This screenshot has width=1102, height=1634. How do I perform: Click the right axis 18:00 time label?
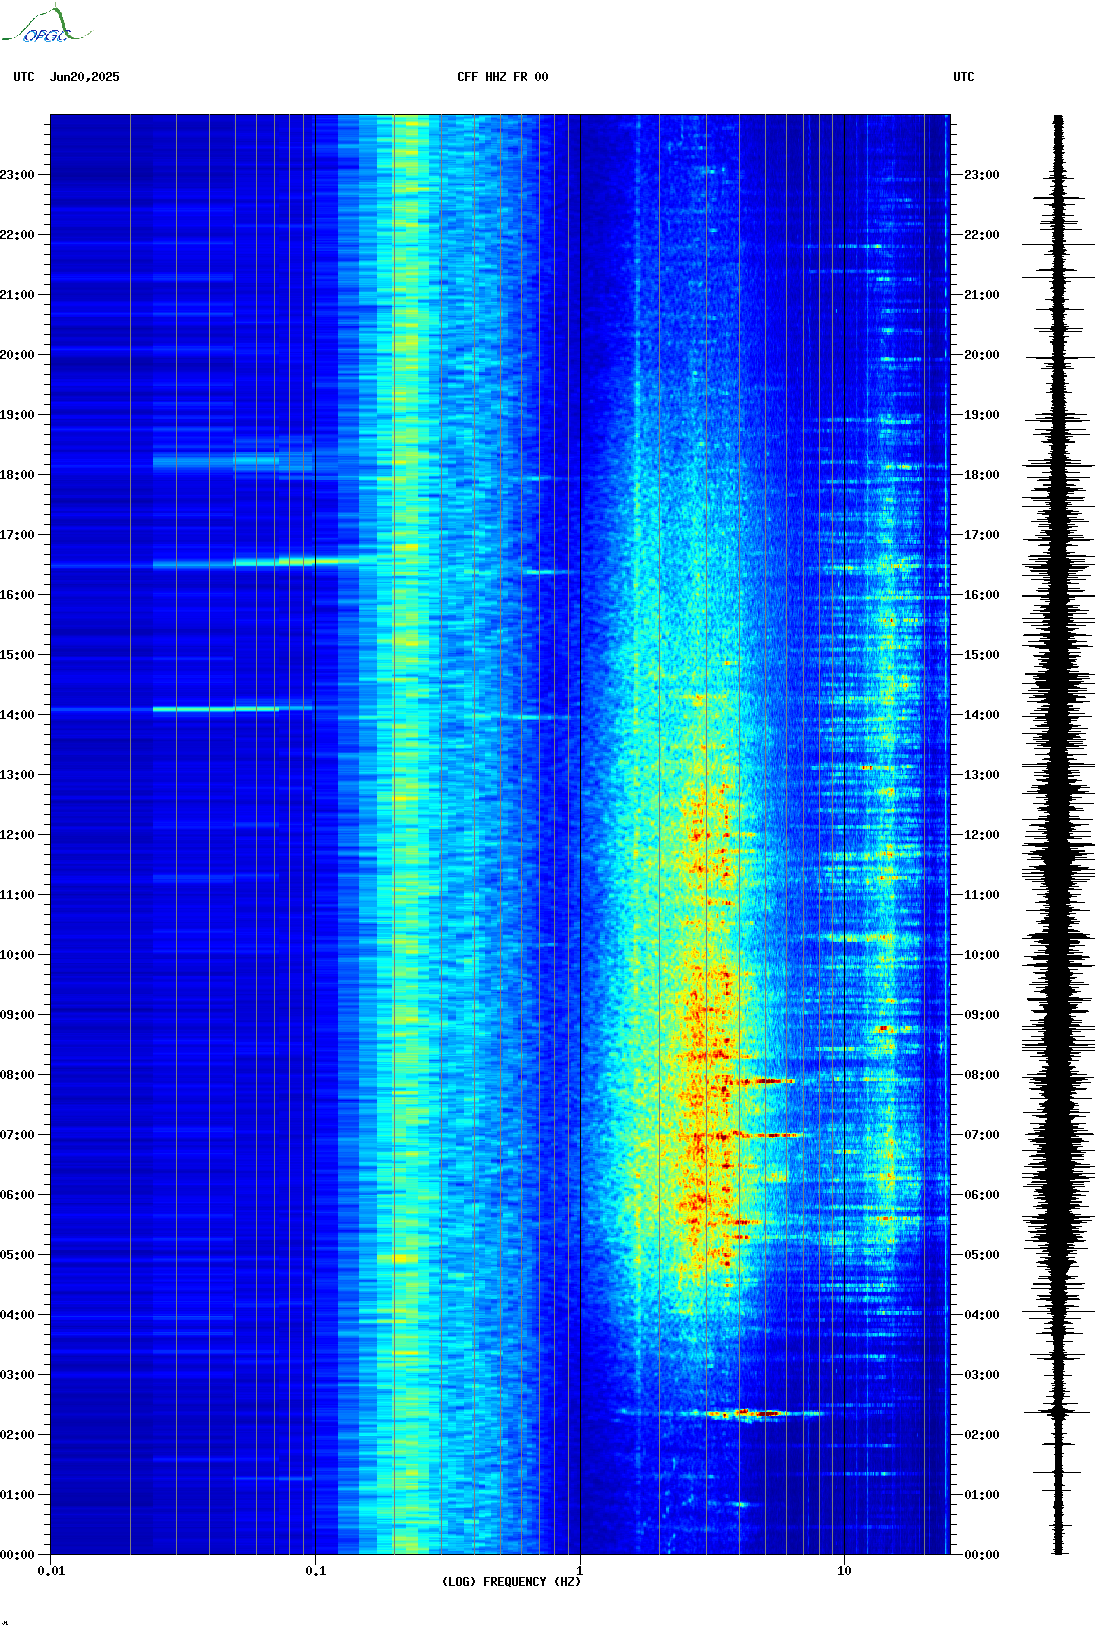[x=981, y=475]
